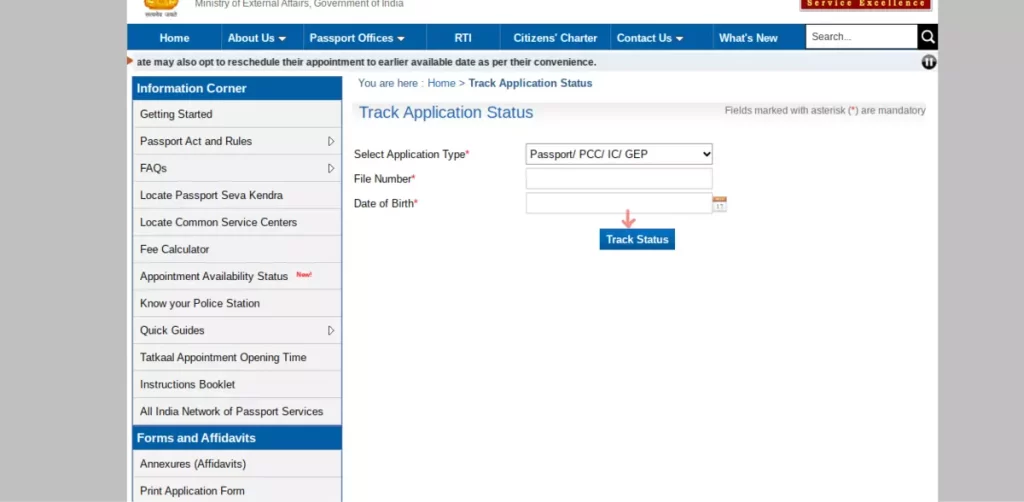Open the Select Application Type dropdown
Screen dimensions: 1024x502
(x=619, y=154)
